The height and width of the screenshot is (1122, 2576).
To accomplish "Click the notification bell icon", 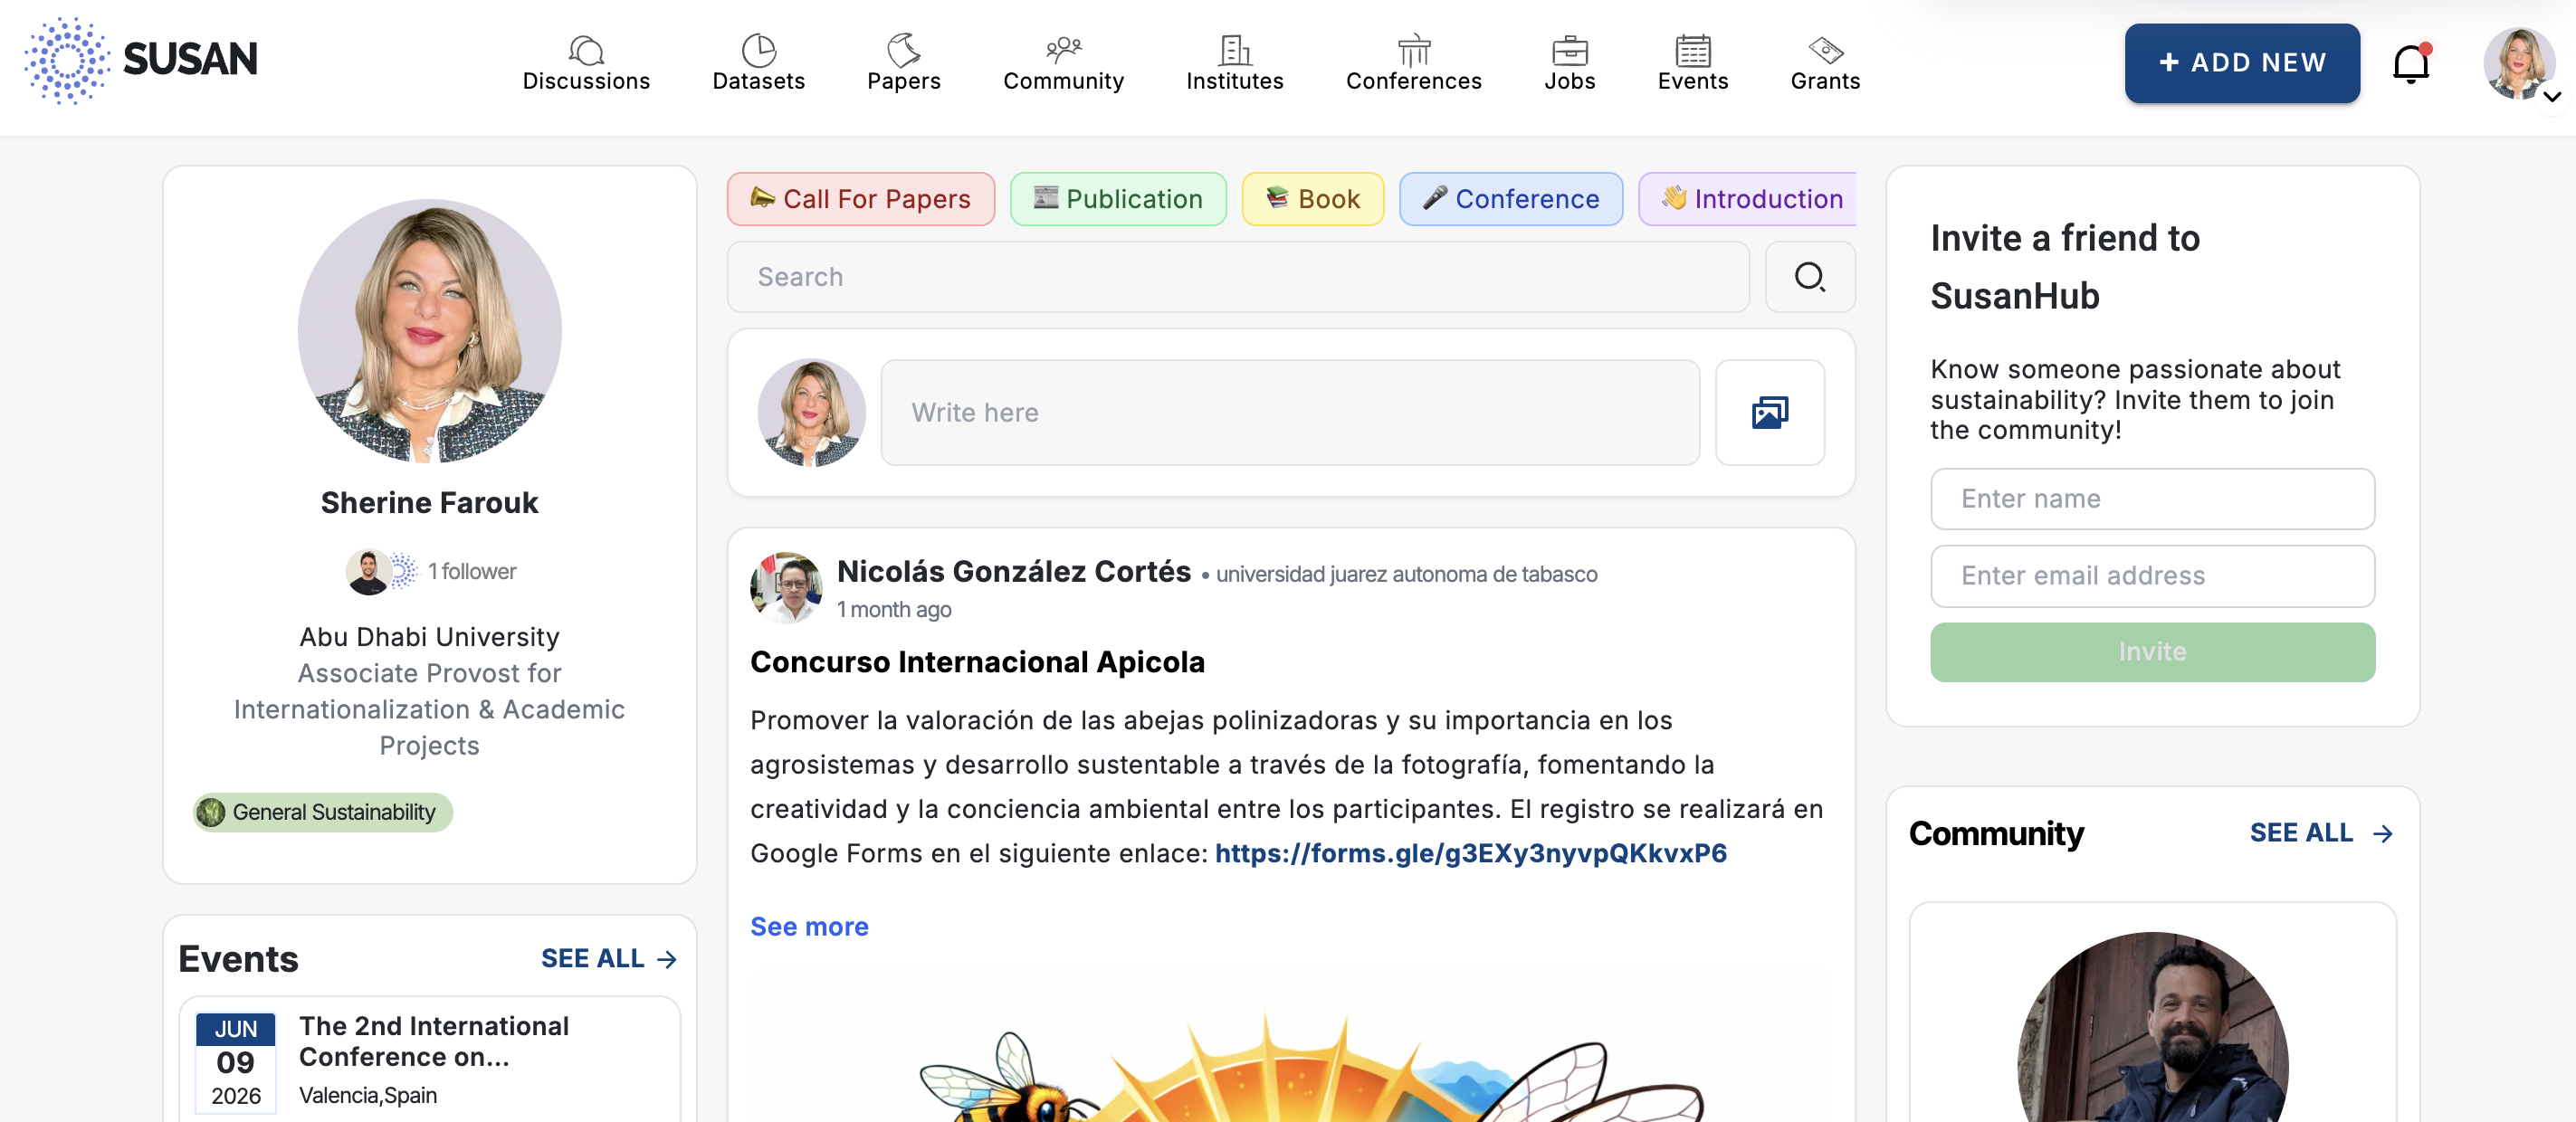I will (x=2410, y=65).
